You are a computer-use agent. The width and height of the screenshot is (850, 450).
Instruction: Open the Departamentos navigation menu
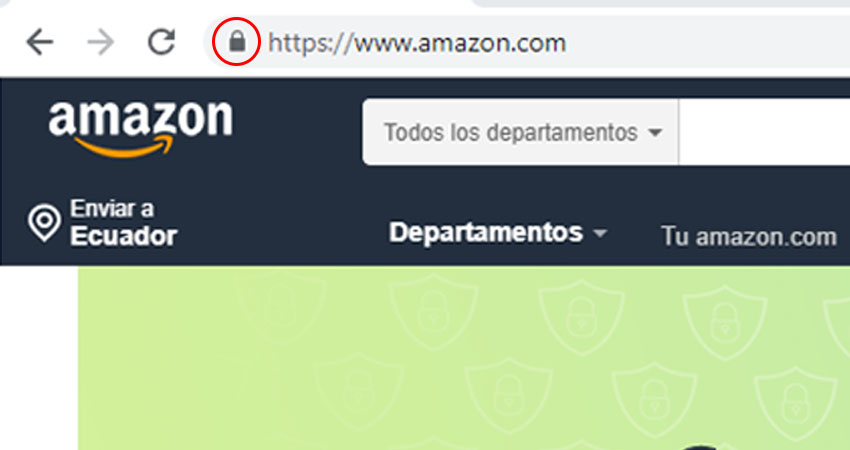(498, 233)
